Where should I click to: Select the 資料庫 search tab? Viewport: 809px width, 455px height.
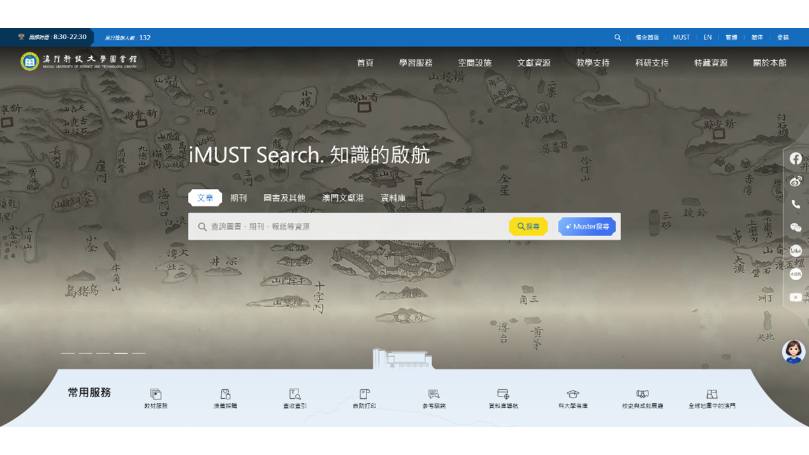(x=393, y=198)
